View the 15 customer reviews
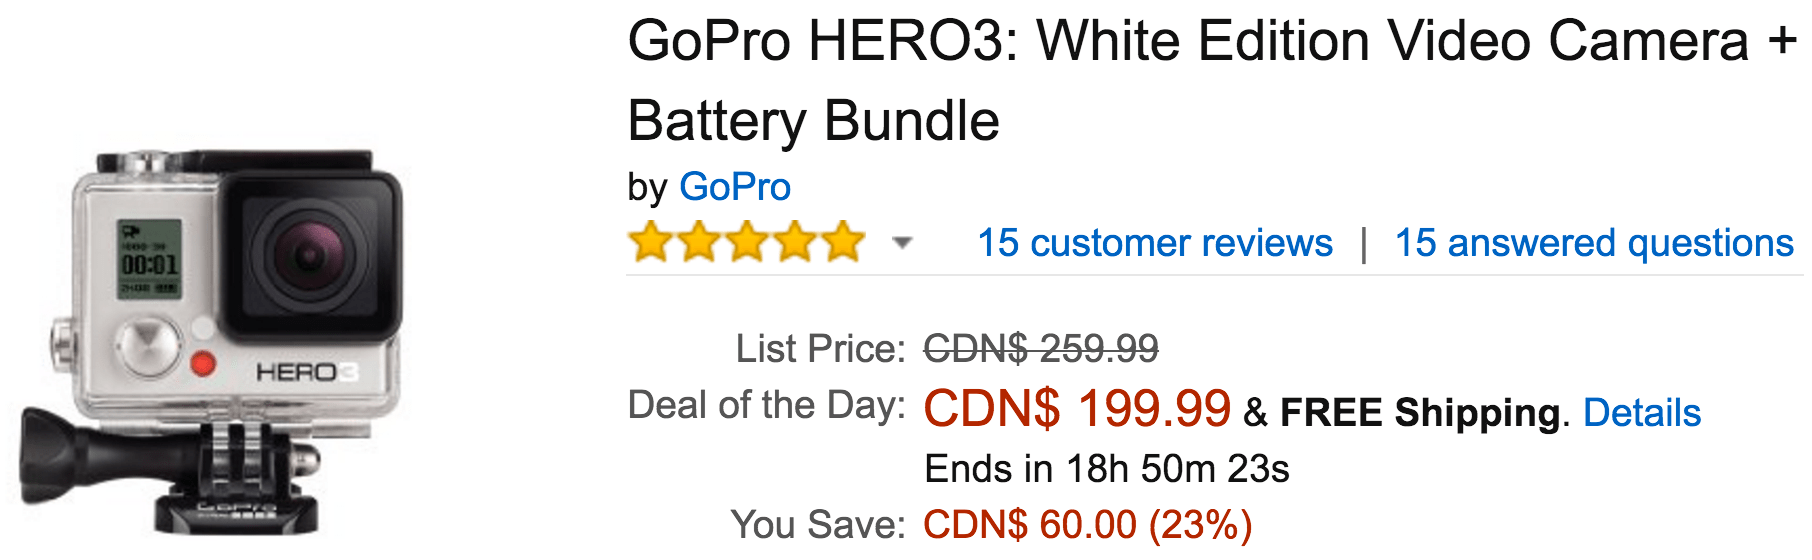Viewport: 1812px width, 560px height. pyautogui.click(x=1155, y=243)
